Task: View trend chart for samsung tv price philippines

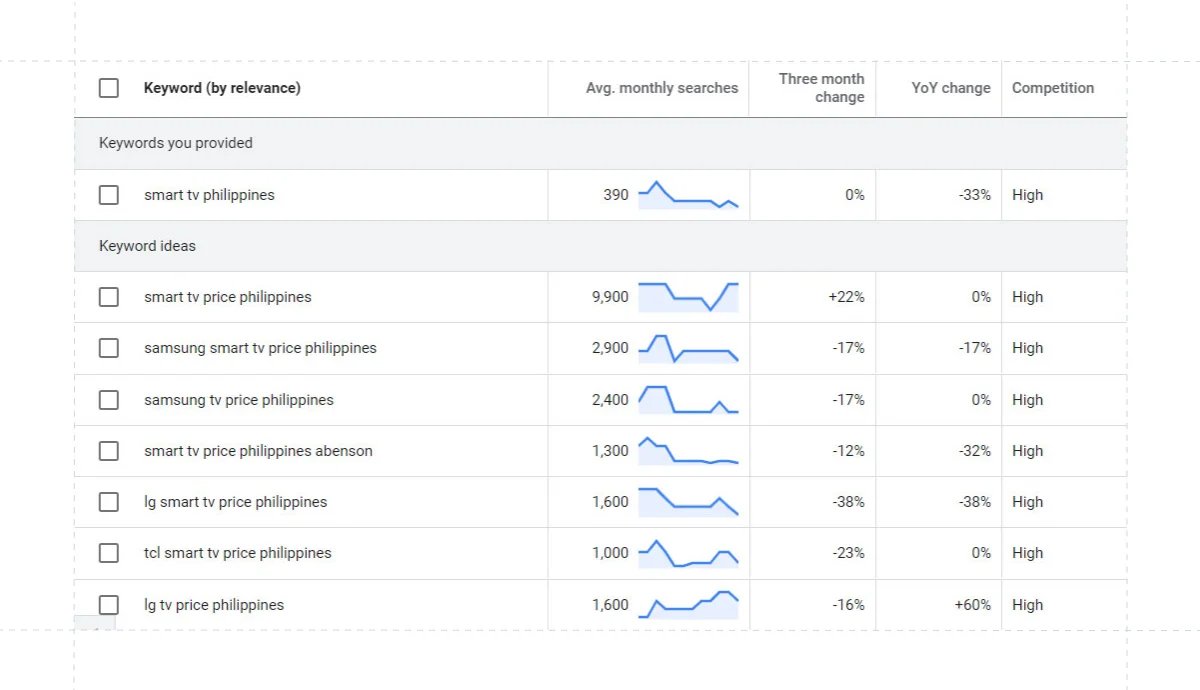Action: 688,400
